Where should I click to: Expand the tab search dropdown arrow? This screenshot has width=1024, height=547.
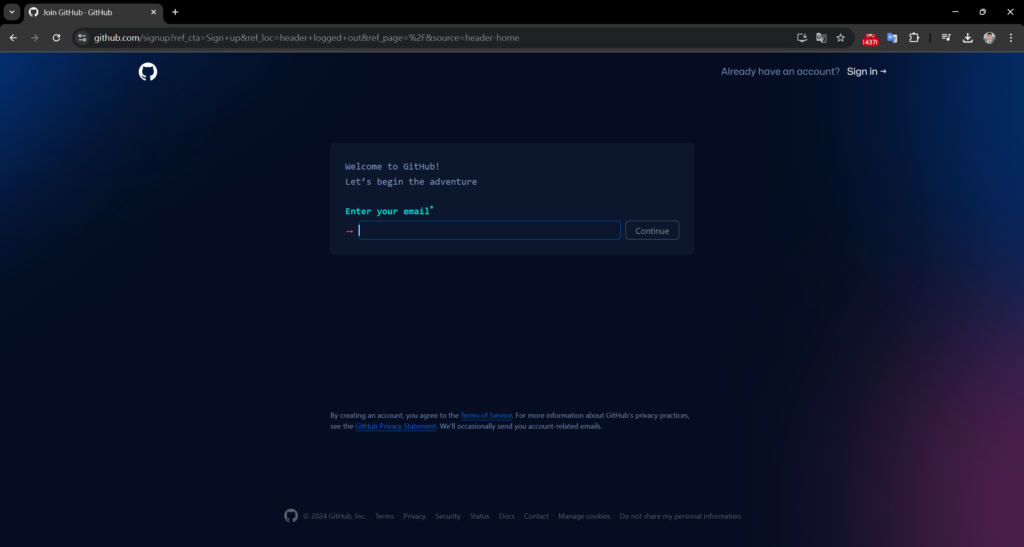coord(12,12)
